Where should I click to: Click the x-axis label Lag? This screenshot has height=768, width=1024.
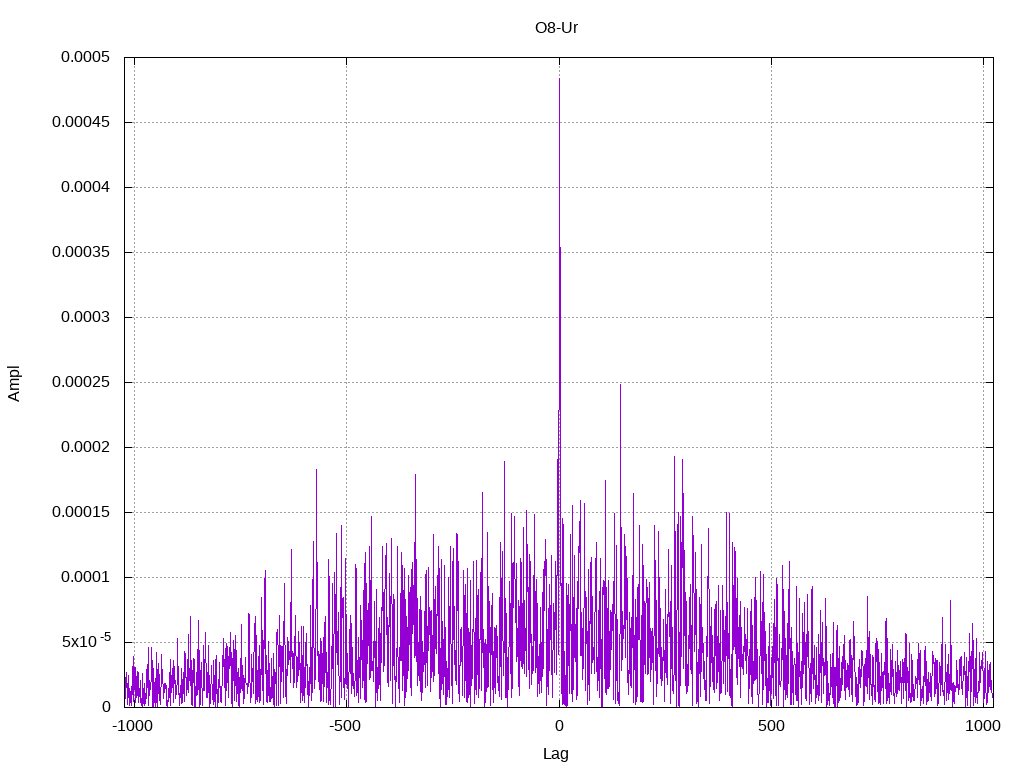point(556,754)
